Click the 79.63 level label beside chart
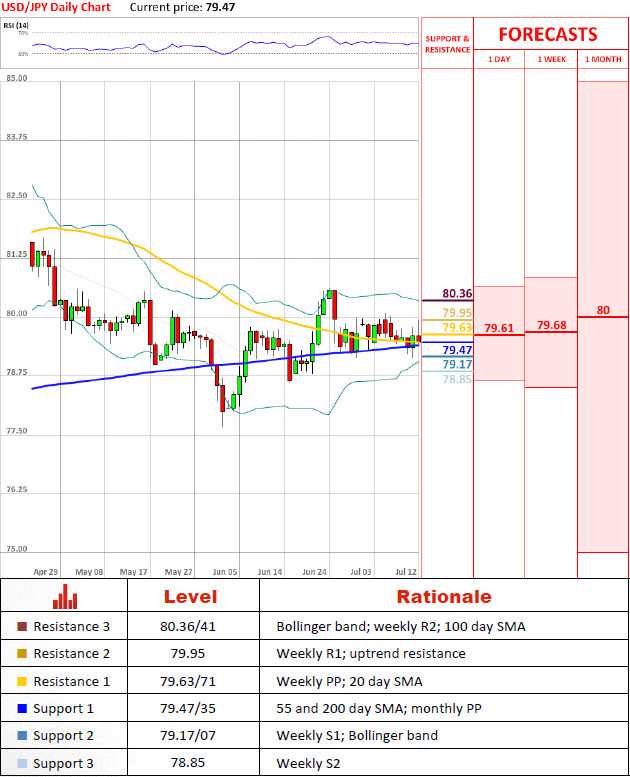 tap(457, 328)
